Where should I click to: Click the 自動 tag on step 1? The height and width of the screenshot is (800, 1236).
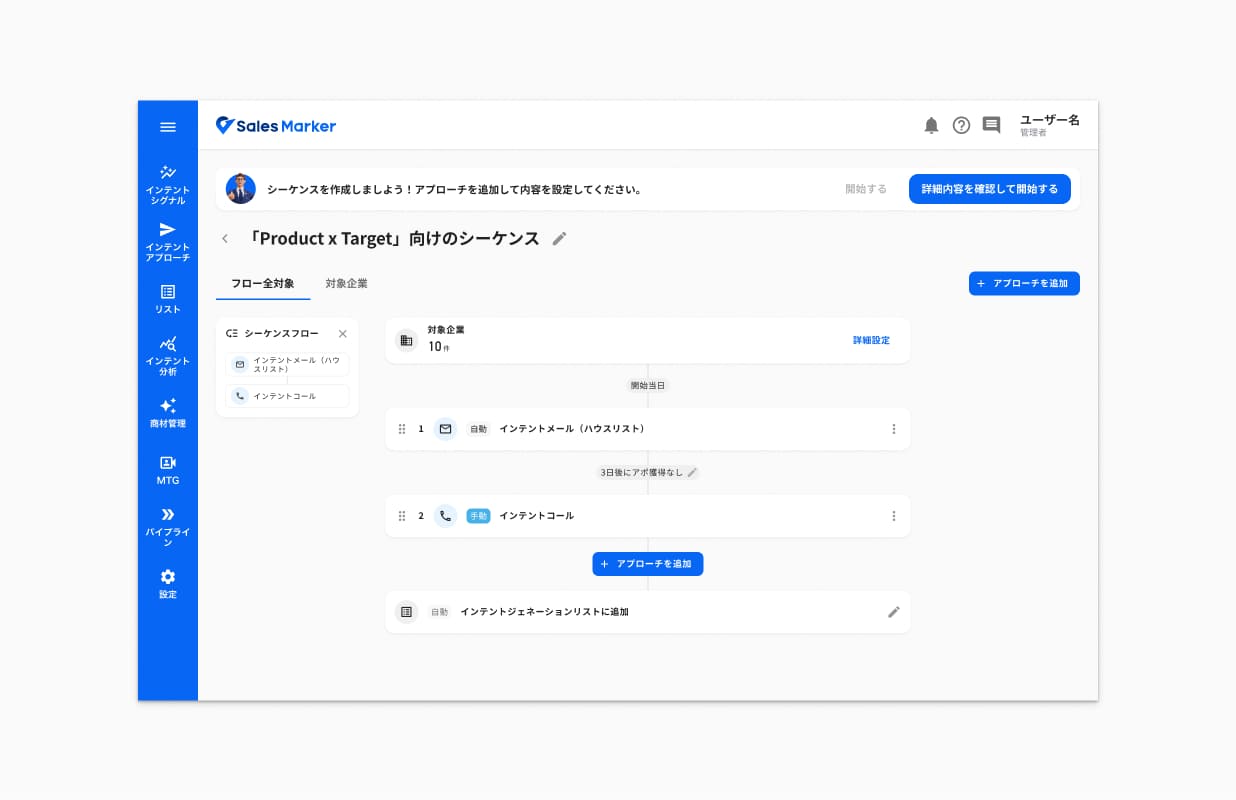478,429
